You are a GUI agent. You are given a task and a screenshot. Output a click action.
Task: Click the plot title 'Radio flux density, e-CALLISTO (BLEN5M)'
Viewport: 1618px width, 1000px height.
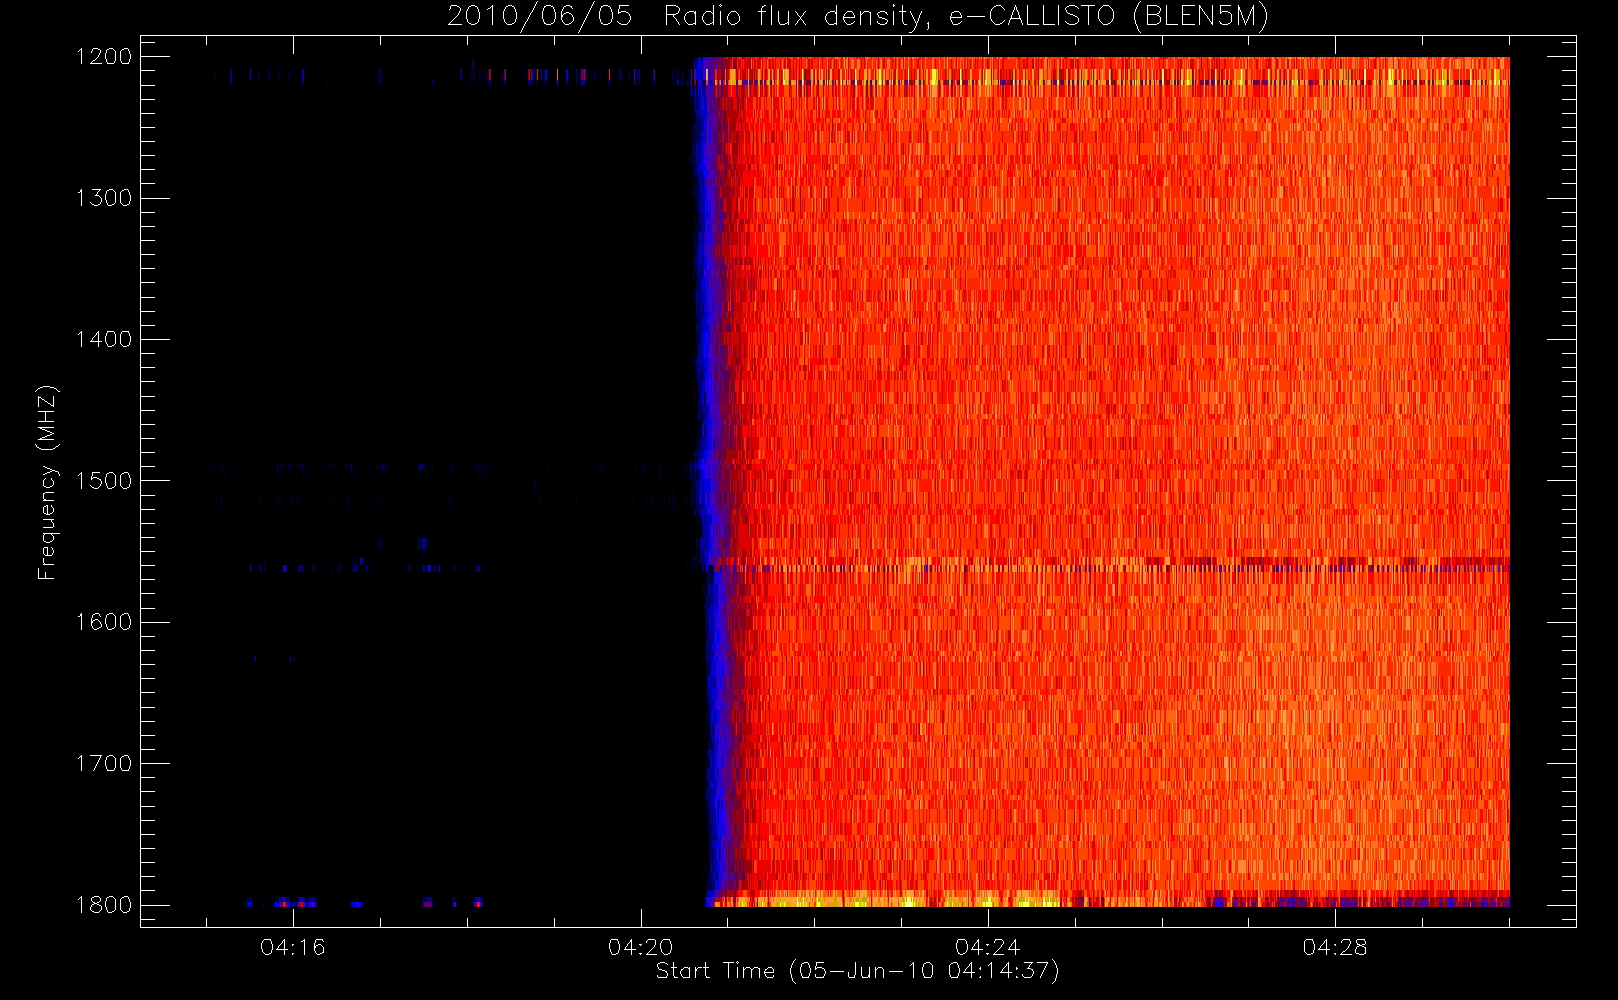point(966,17)
